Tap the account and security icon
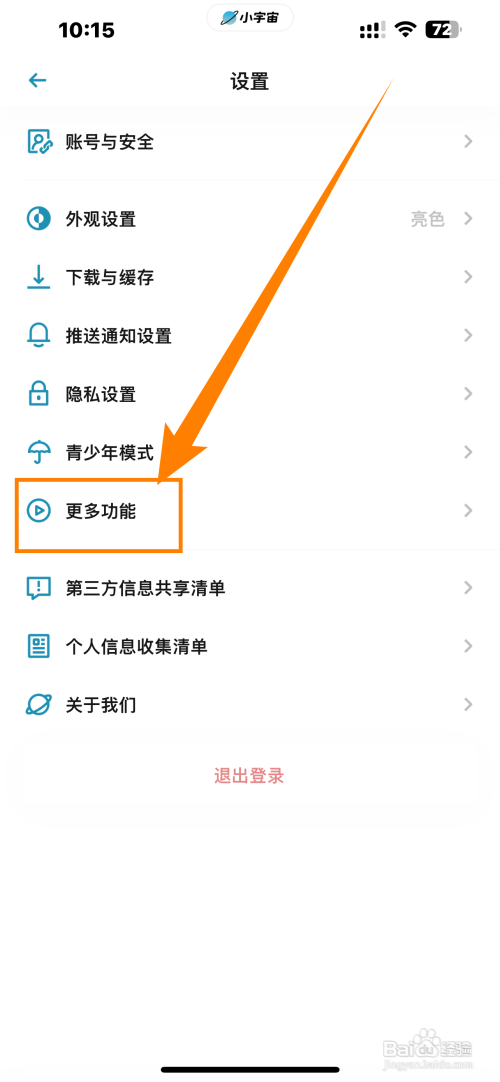This screenshot has width=500, height=1082. pos(39,141)
